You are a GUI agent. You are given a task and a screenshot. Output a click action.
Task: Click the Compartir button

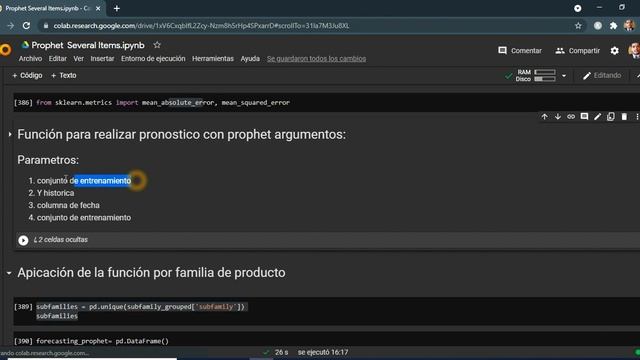tap(578, 51)
